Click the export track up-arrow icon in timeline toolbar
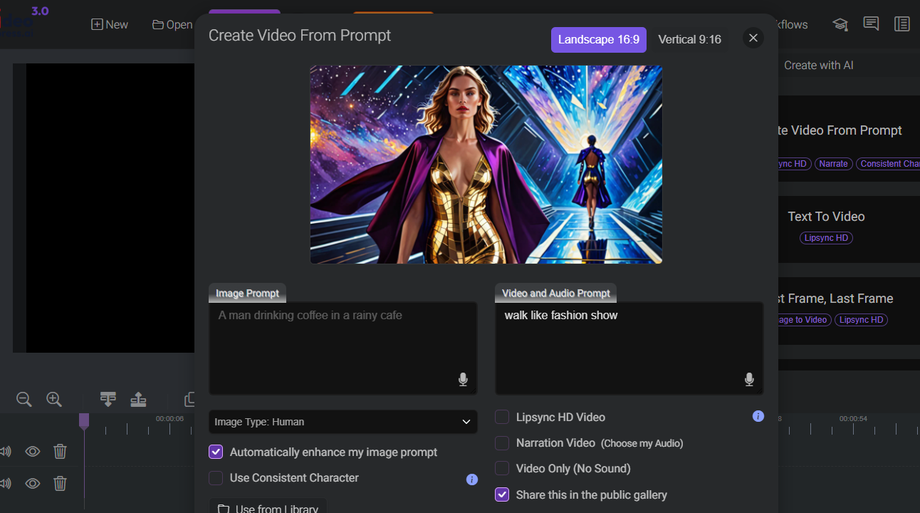 pyautogui.click(x=138, y=399)
